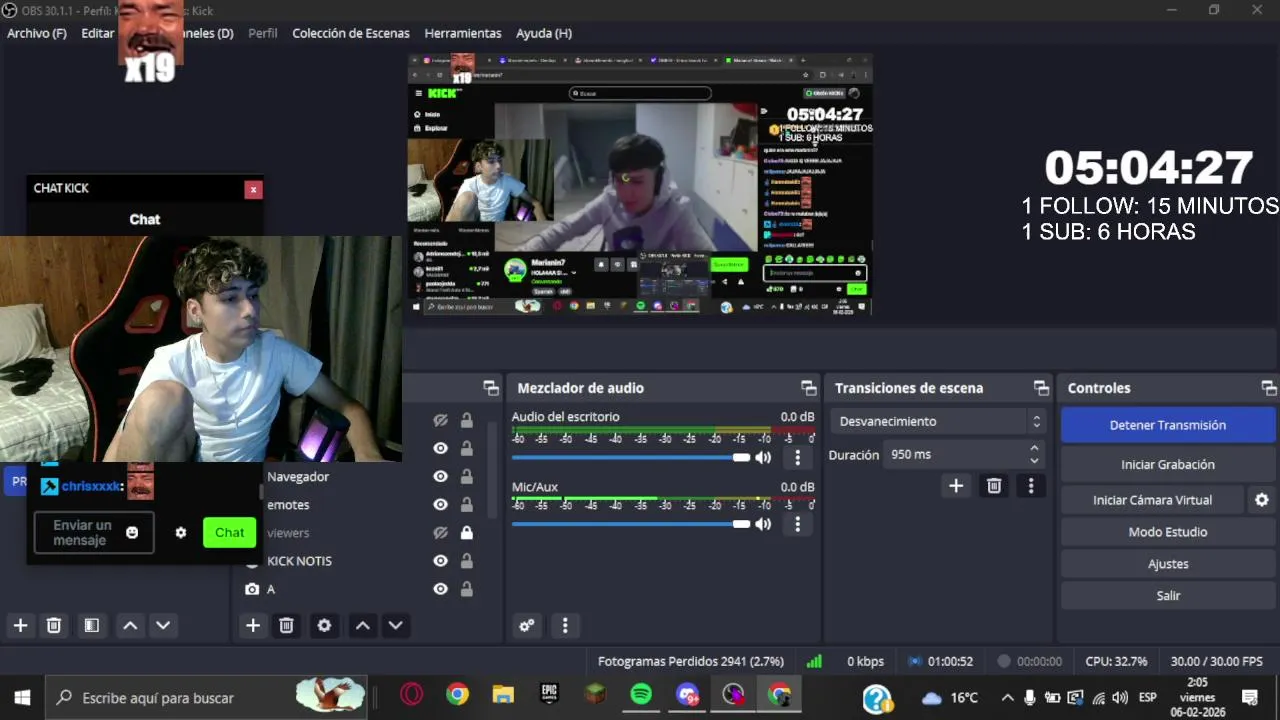Hide the A camera source
Image resolution: width=1280 pixels, height=720 pixels.
[440, 589]
